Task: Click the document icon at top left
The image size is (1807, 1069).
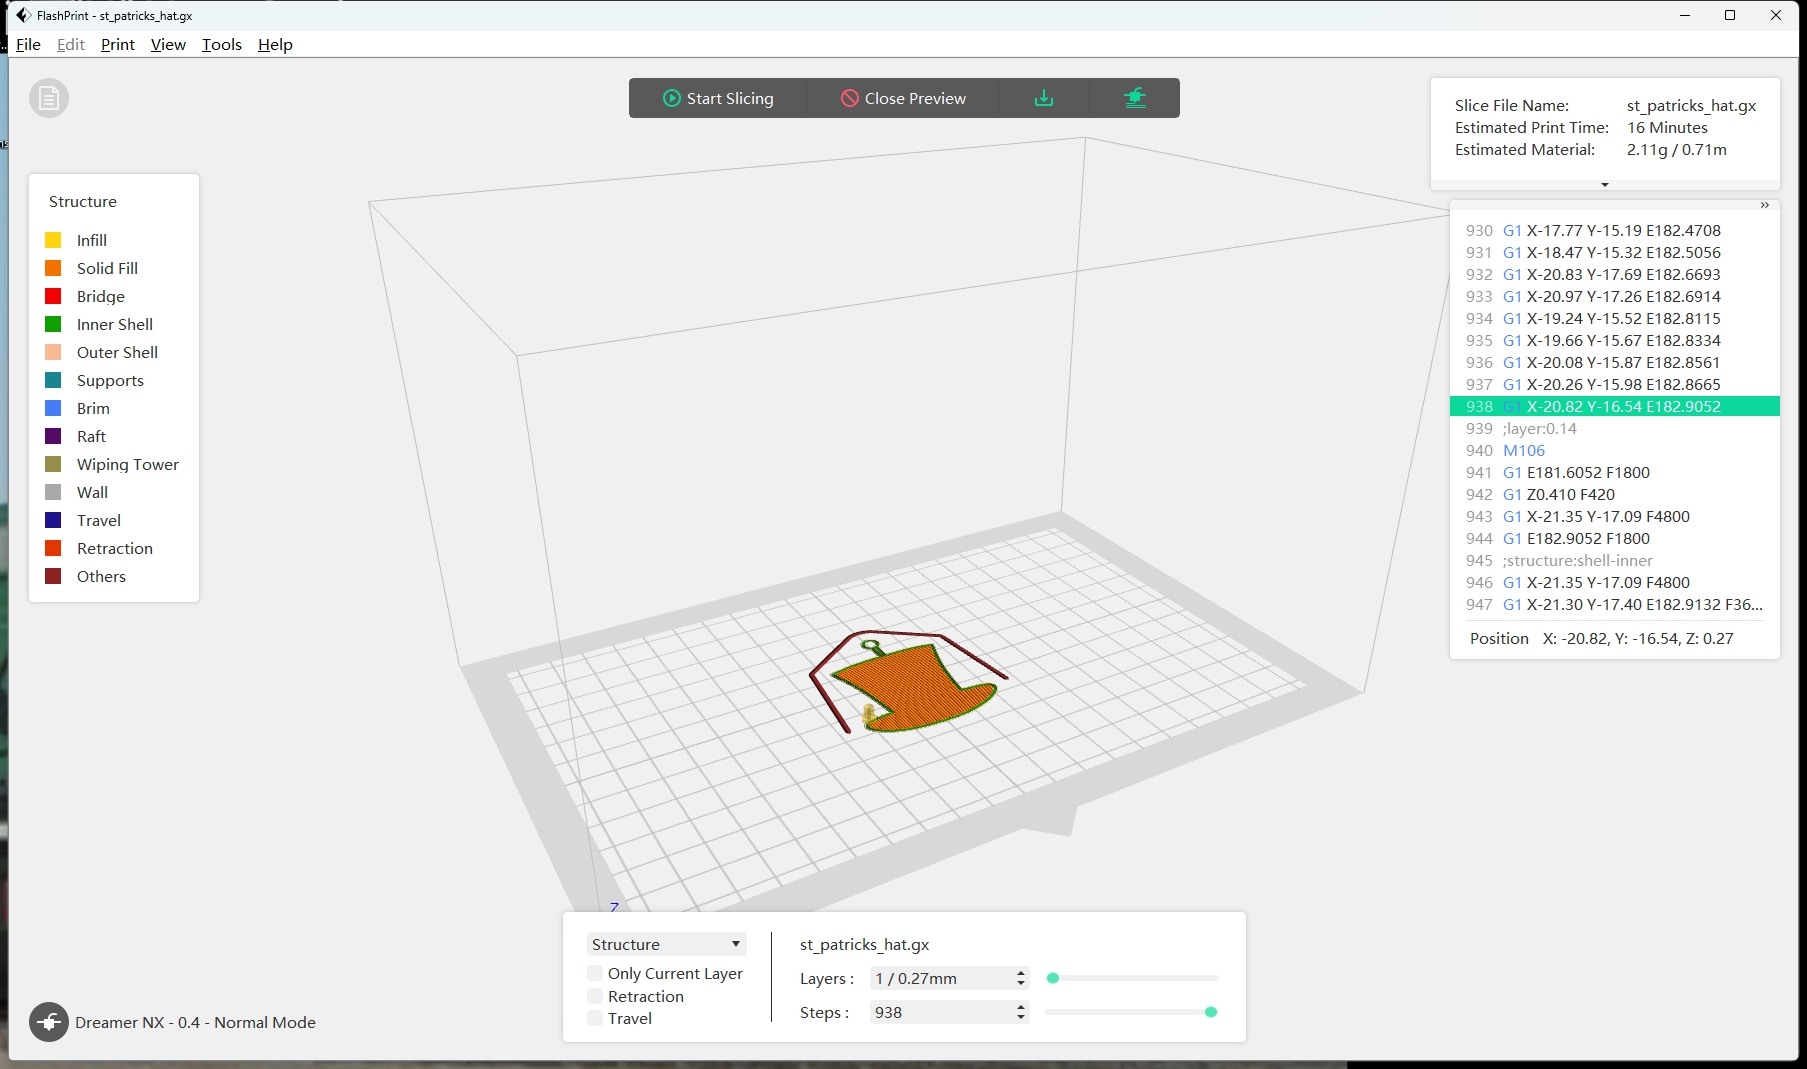Action: 49,99
